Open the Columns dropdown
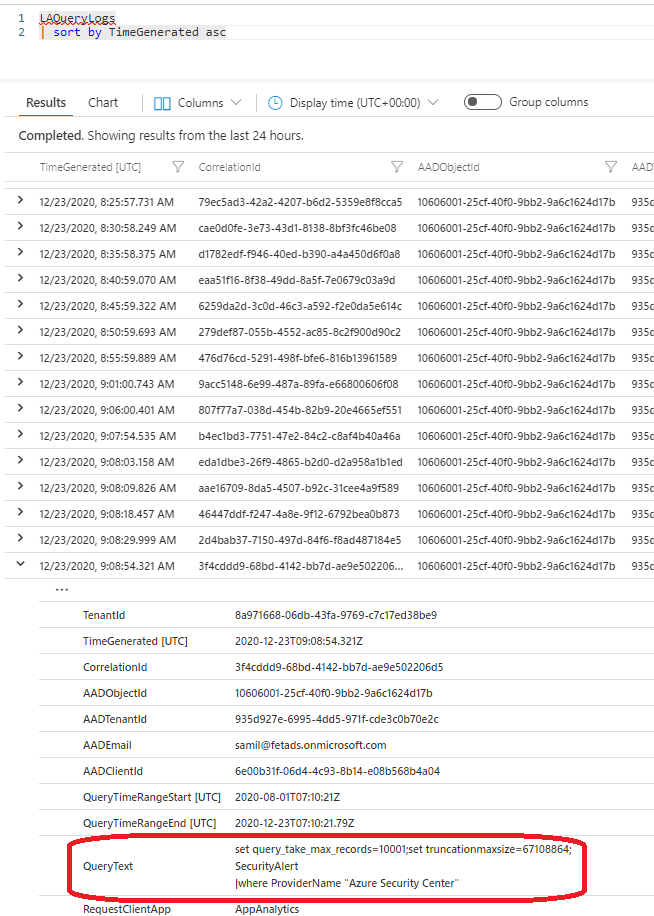 coord(199,103)
